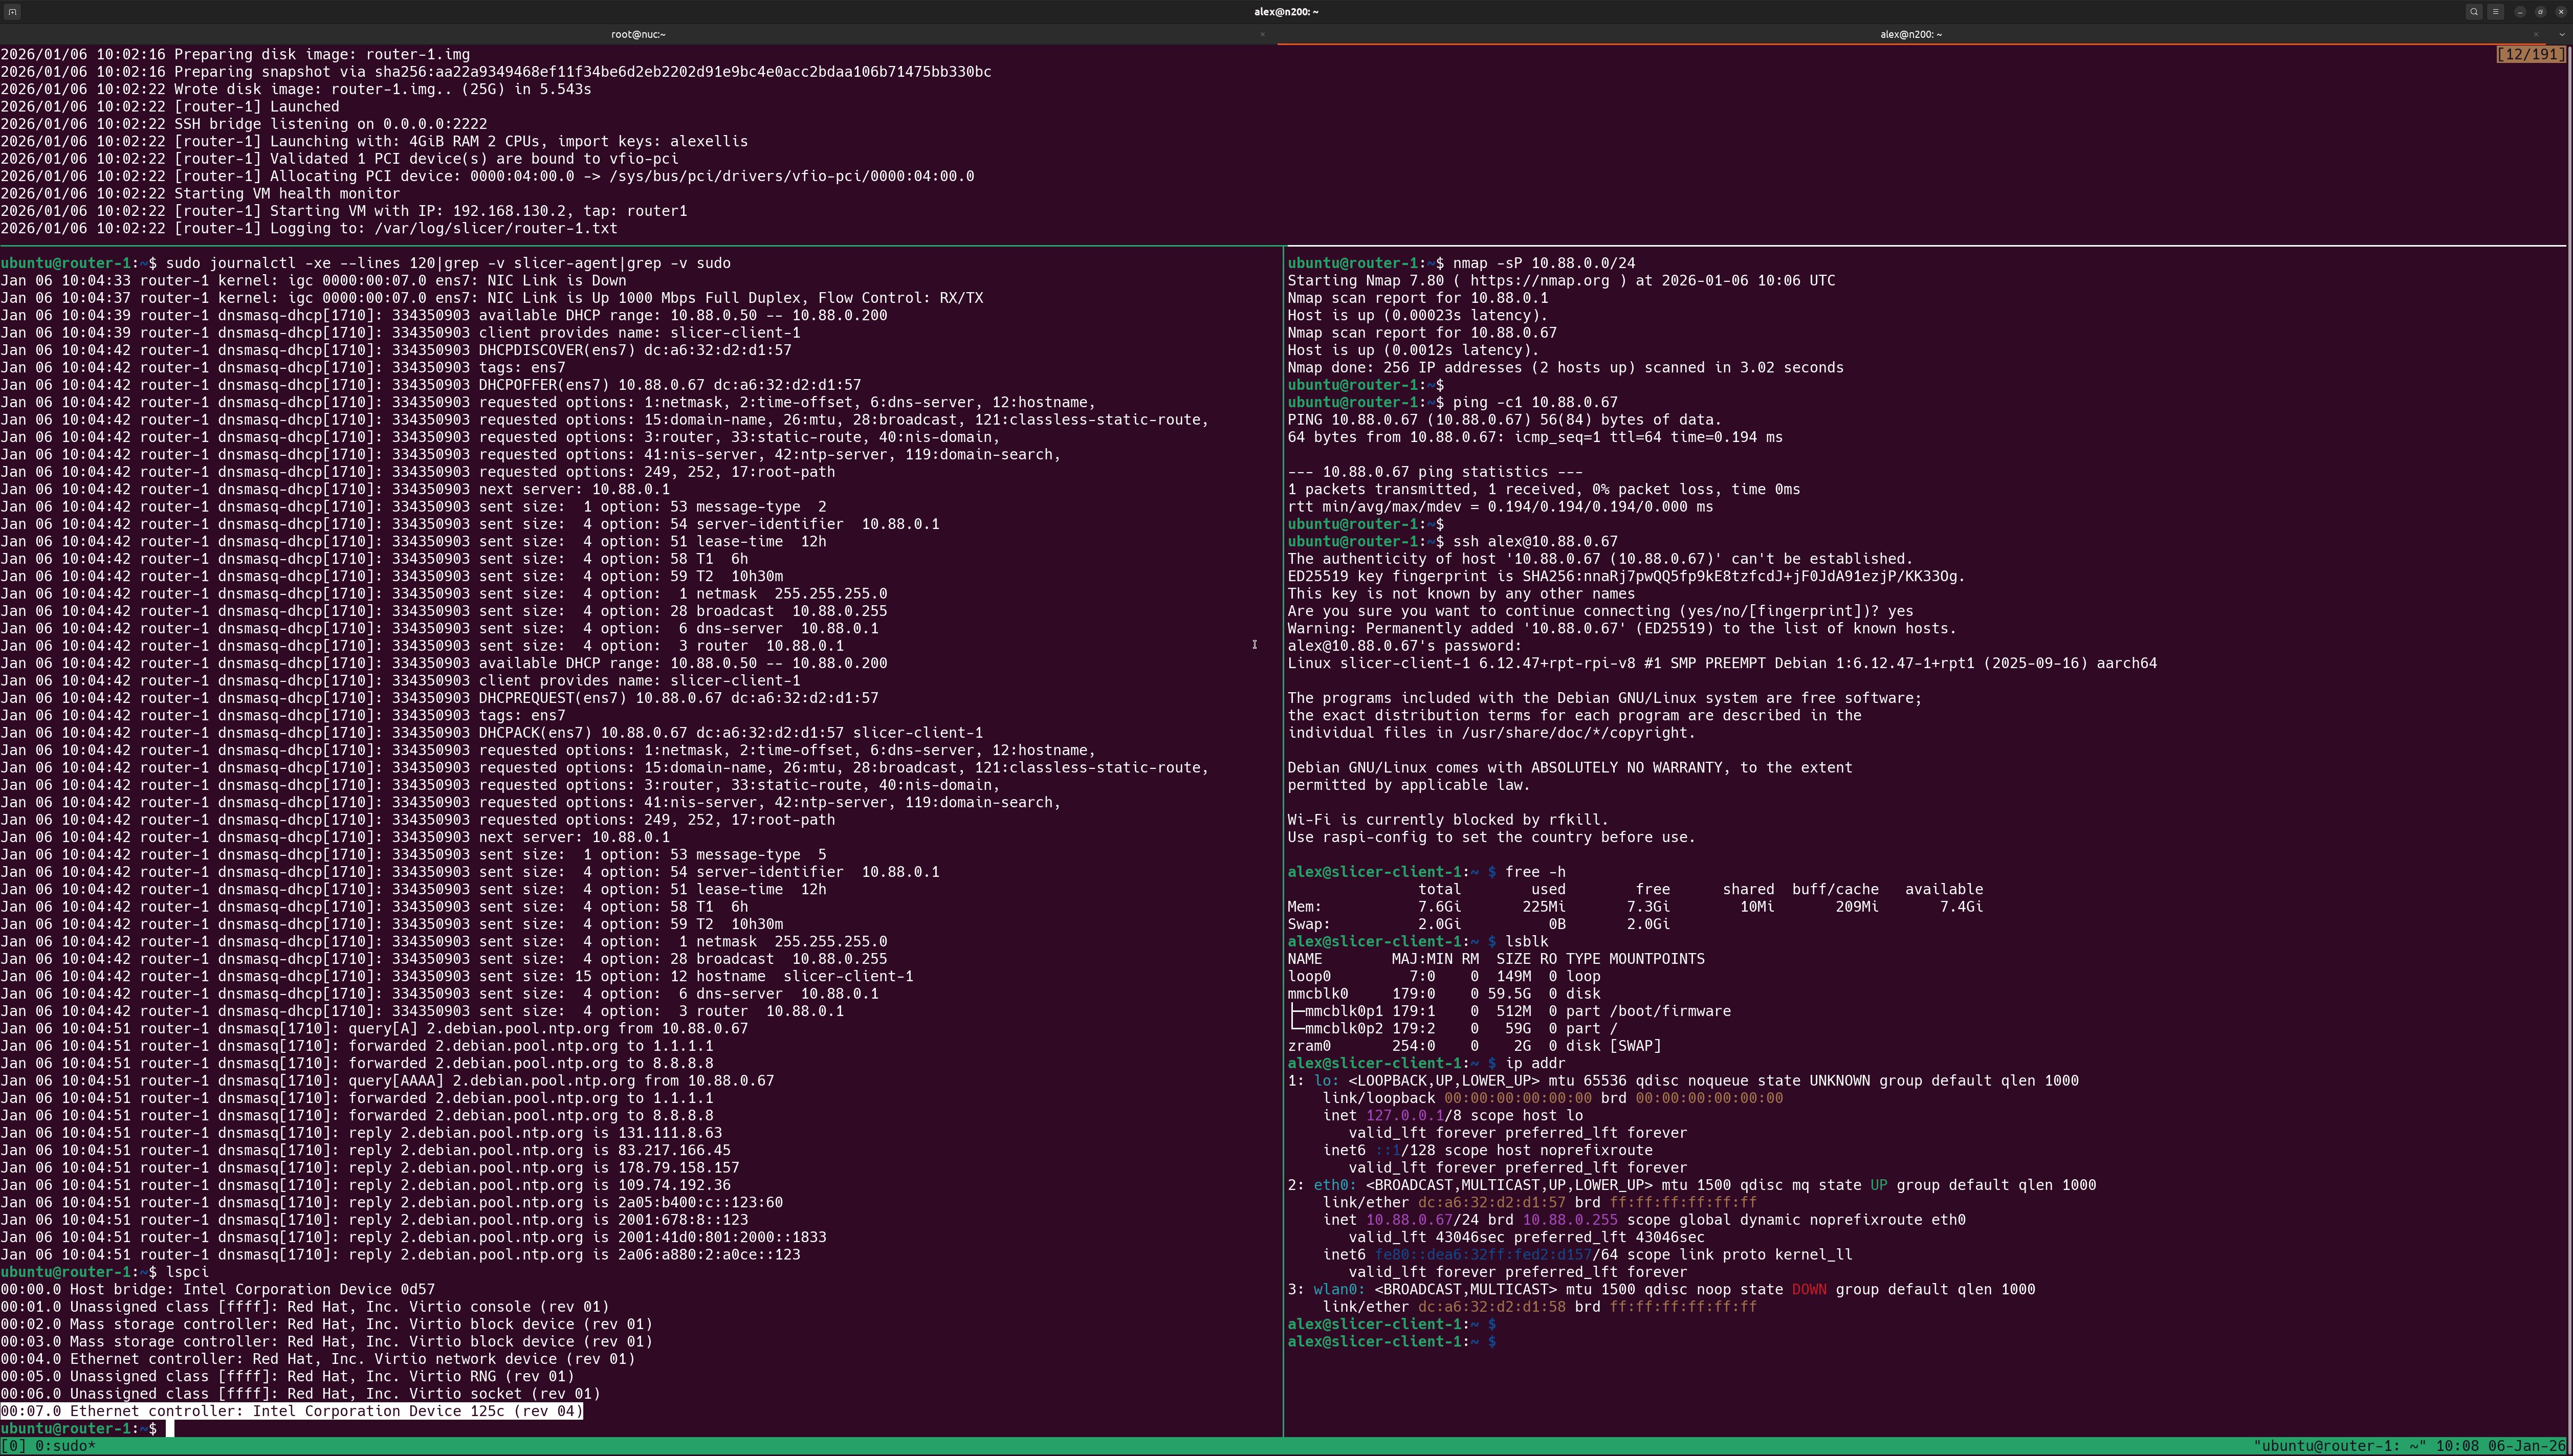Open the tab list chevron dropdown

2562,34
